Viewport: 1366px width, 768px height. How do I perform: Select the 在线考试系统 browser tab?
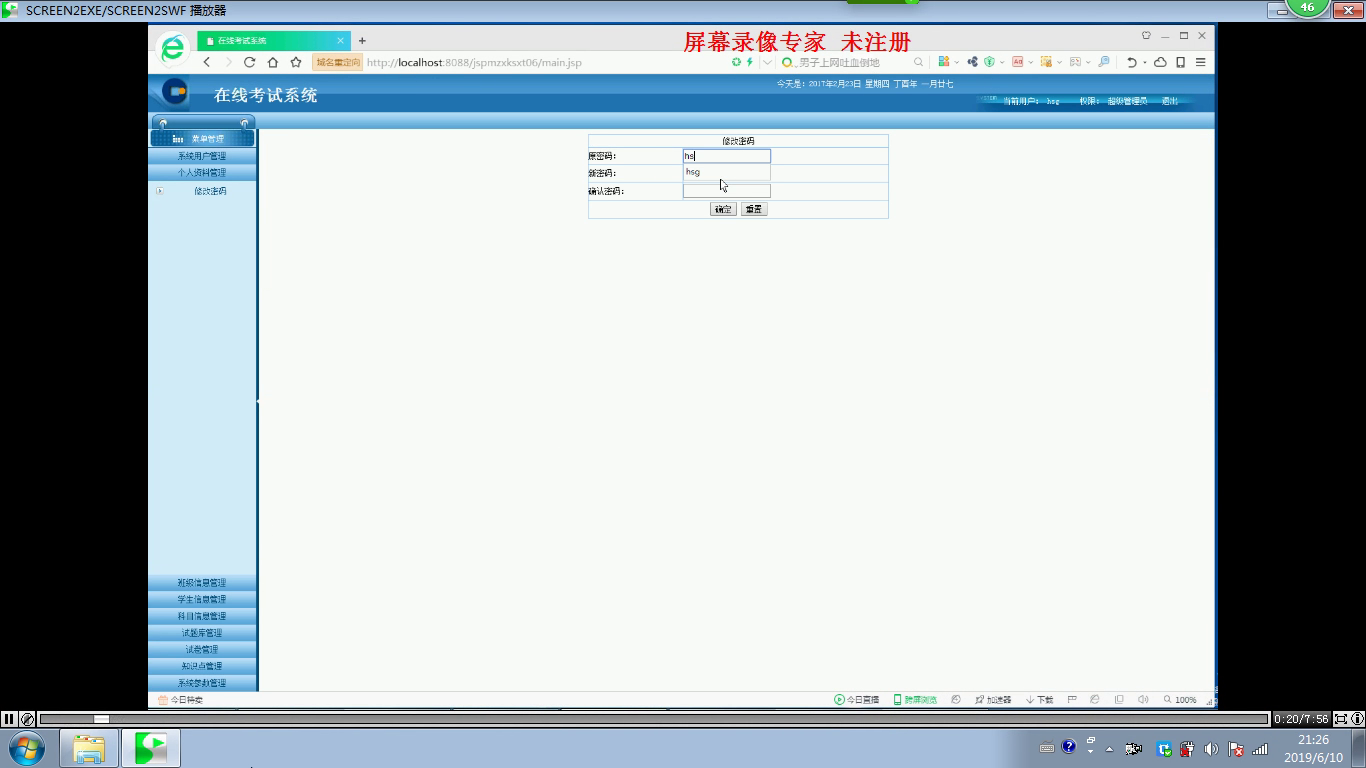click(x=272, y=41)
